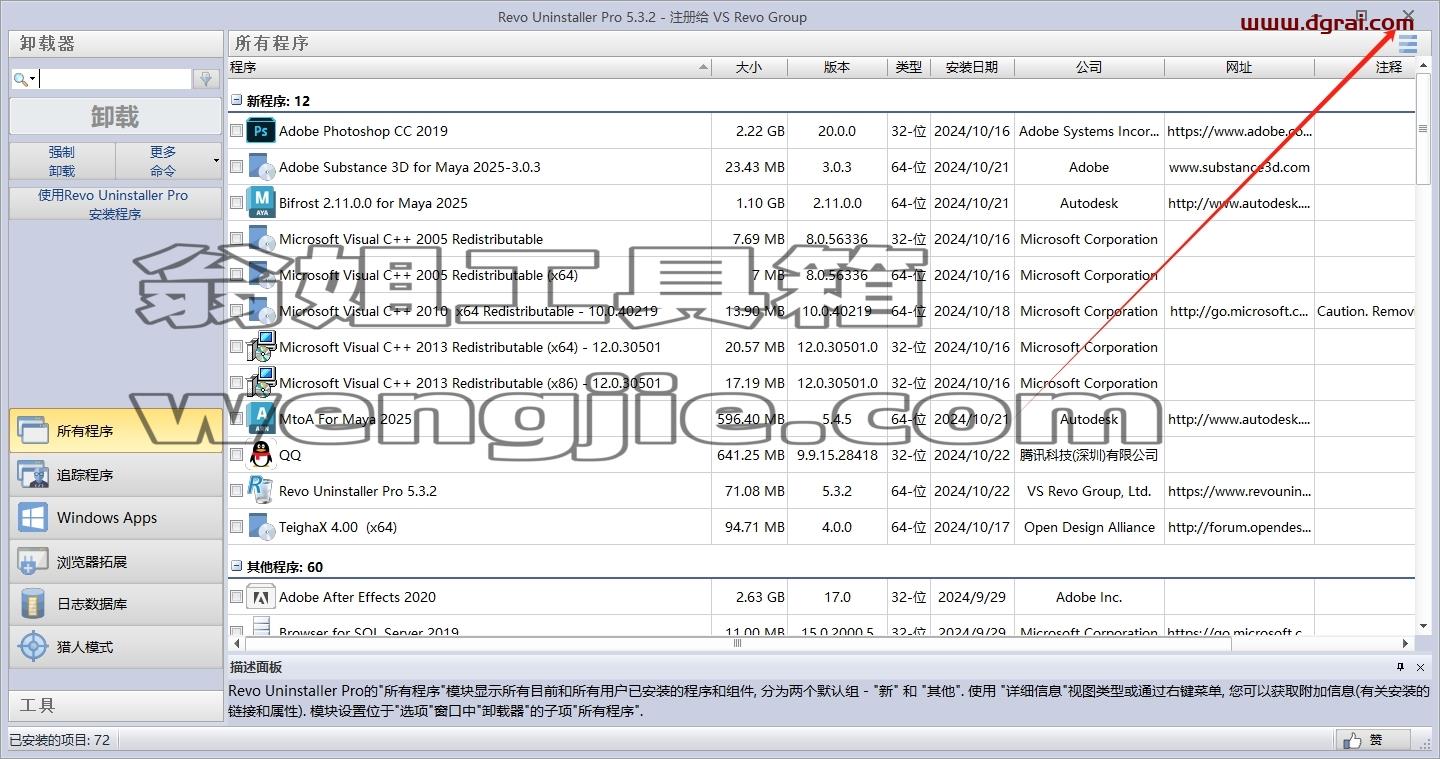
Task: Collapse the 新程序: 12 group
Action: point(237,101)
